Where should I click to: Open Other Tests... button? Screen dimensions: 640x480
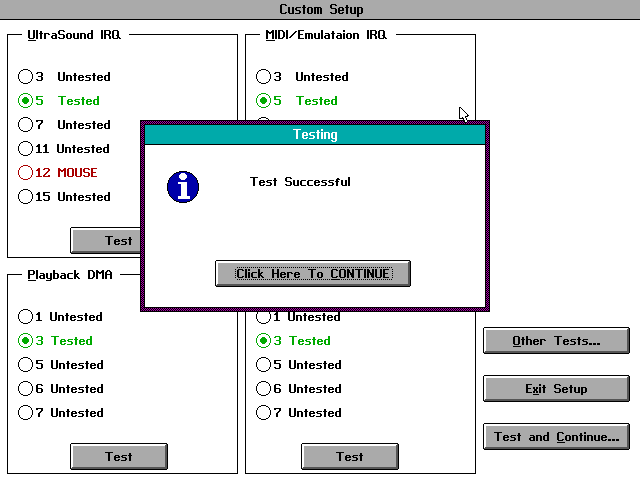tap(556, 340)
